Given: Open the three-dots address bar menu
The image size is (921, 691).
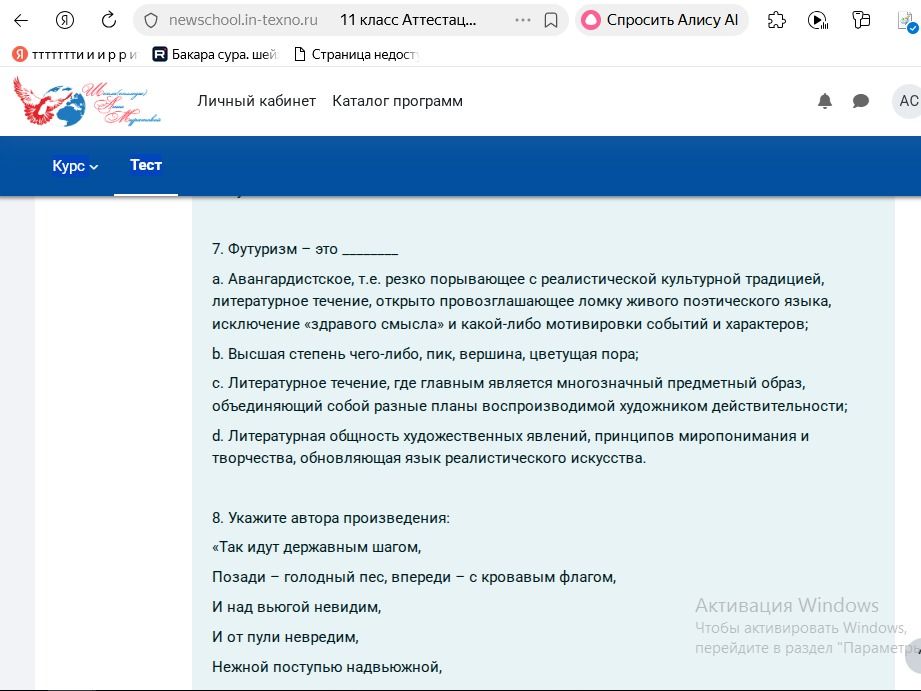Looking at the screenshot, I should (522, 20).
